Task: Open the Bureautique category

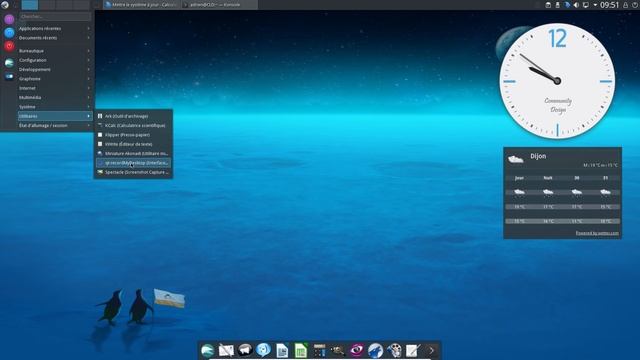Action: tap(55, 51)
